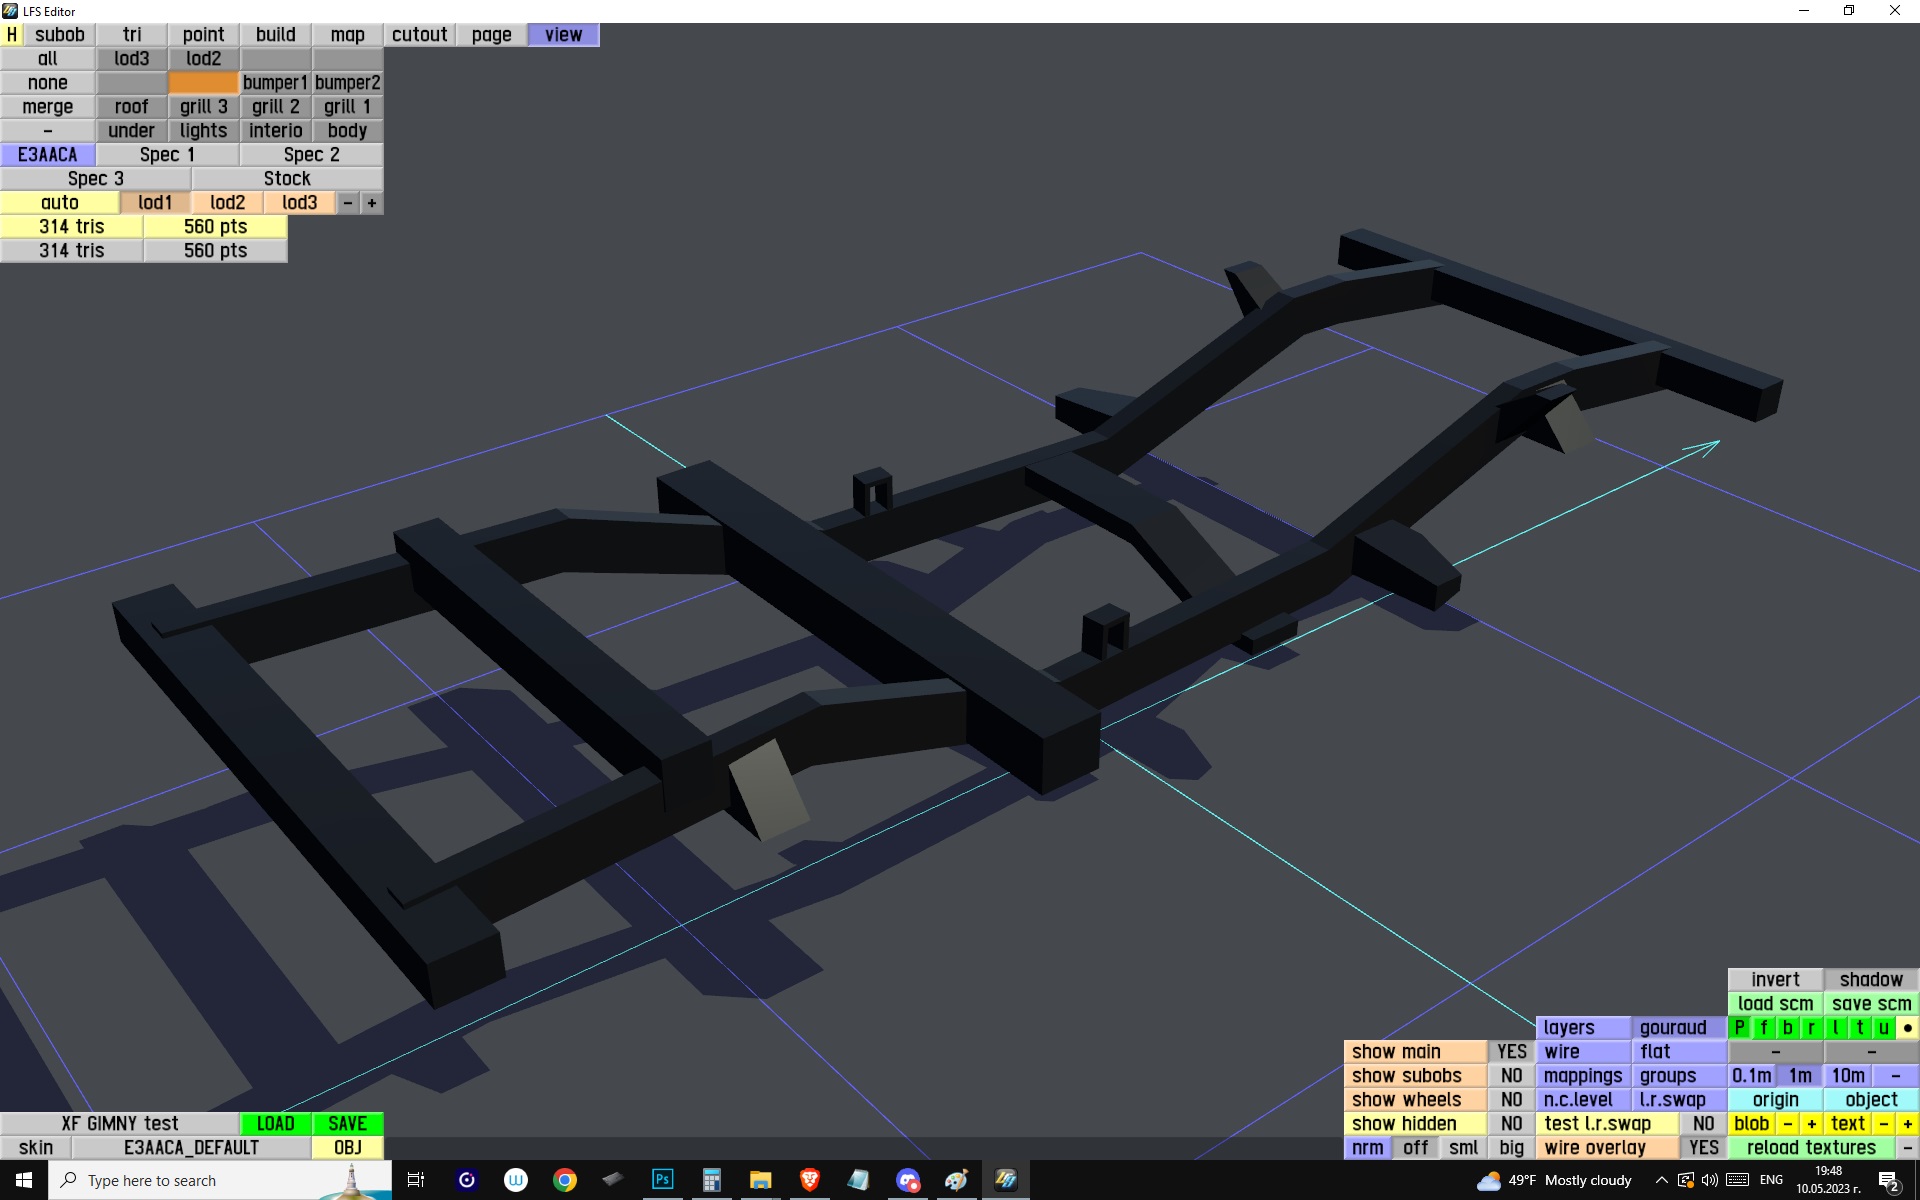Toggle wire overlay YES button
Image resolution: width=1920 pixels, height=1200 pixels.
pyautogui.click(x=1703, y=1148)
